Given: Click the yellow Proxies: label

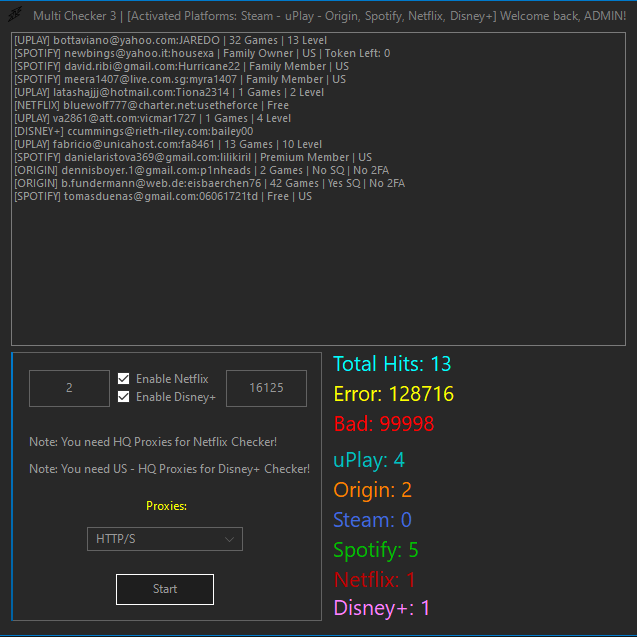Looking at the screenshot, I should coord(166,506).
